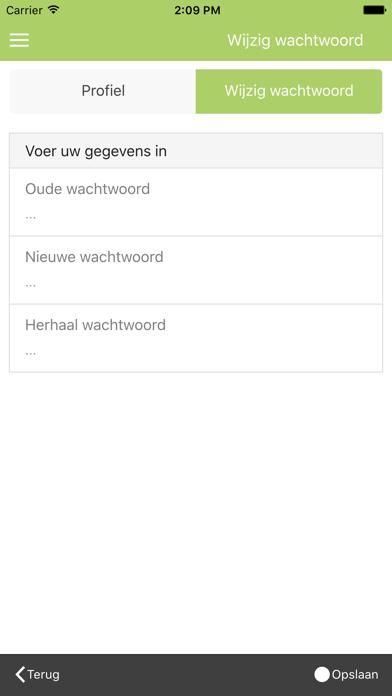Viewport: 392px width, 696px height.
Task: Save changes with the Opslaan label
Action: [355, 675]
